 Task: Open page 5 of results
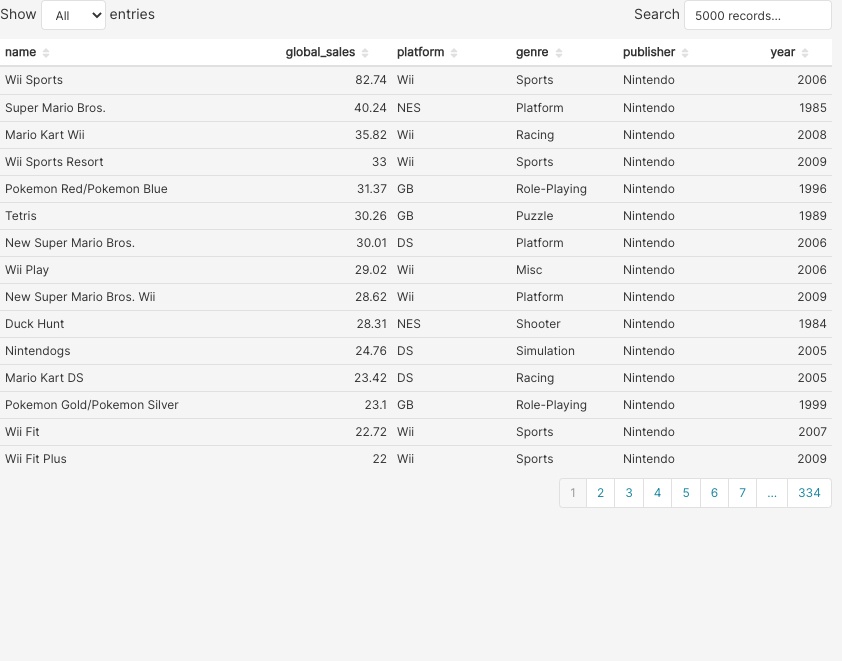pos(686,493)
